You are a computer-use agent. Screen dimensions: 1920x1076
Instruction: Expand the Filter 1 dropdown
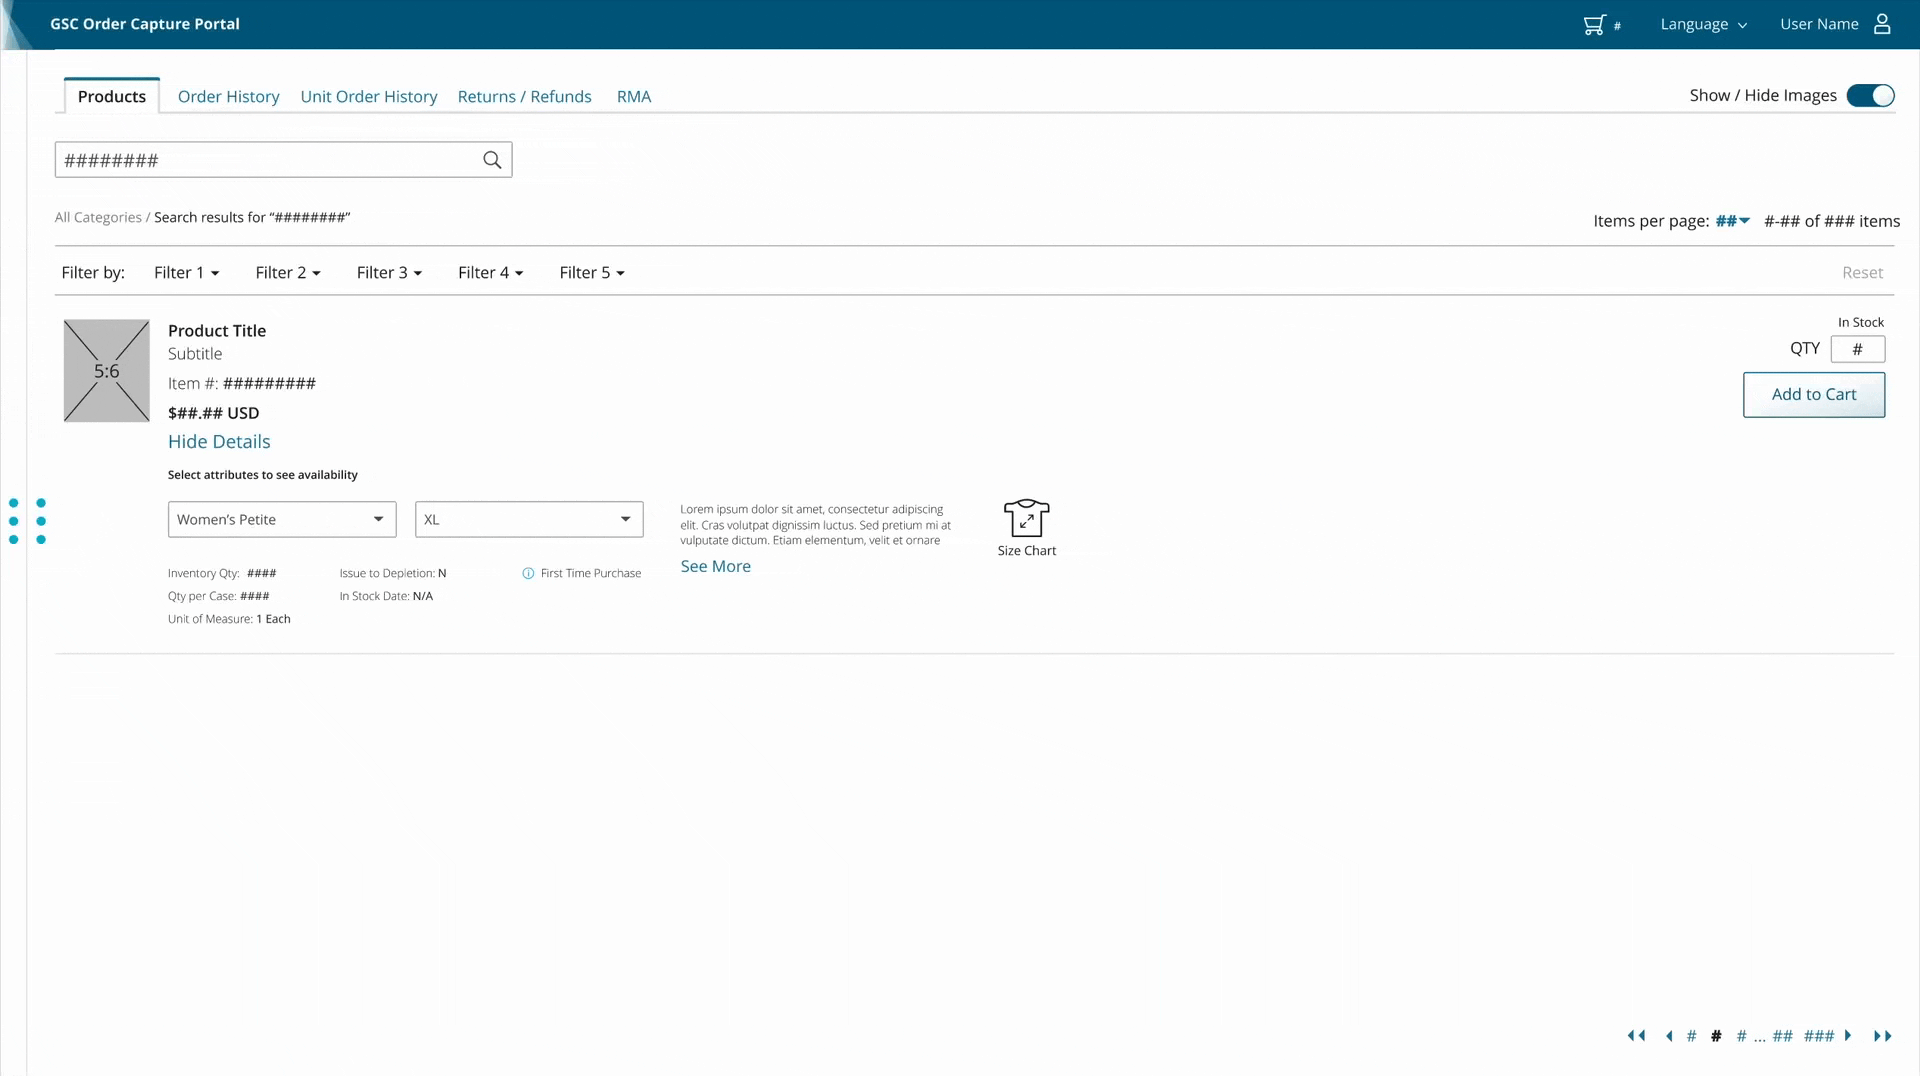(186, 273)
